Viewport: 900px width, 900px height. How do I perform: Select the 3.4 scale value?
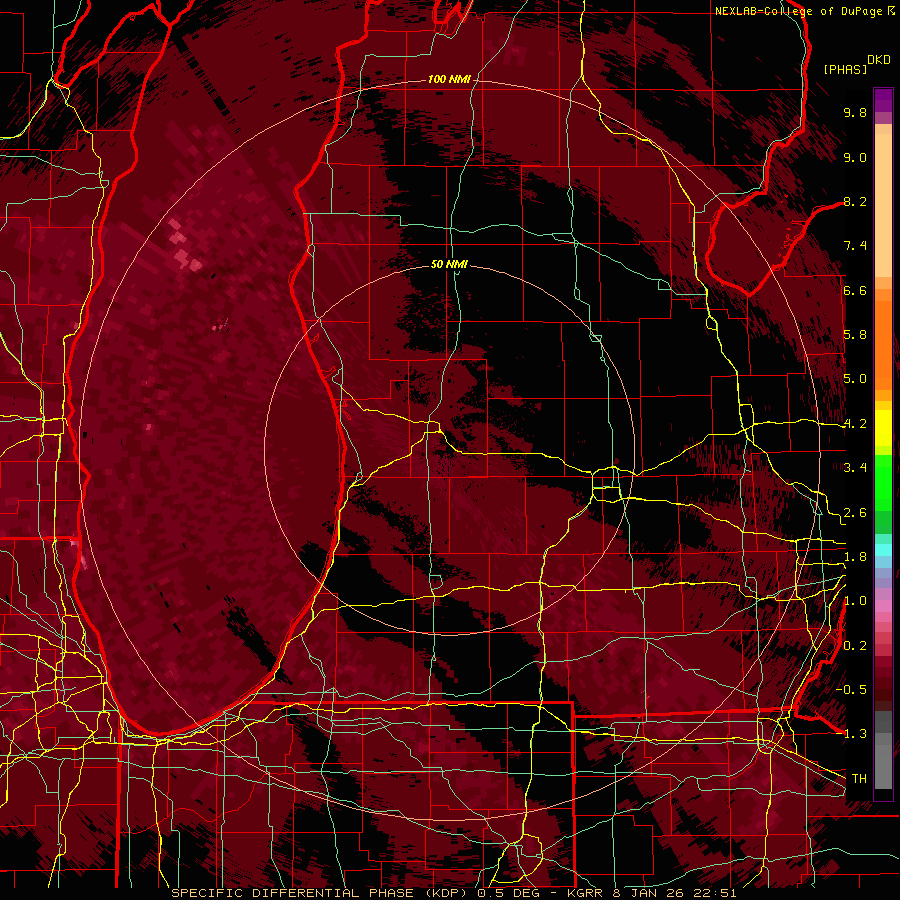coord(855,468)
